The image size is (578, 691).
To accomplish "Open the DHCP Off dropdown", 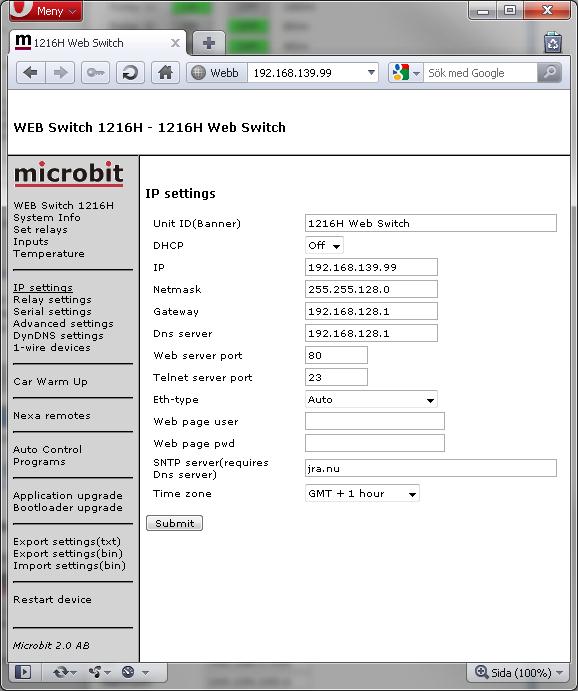I will click(x=324, y=245).
